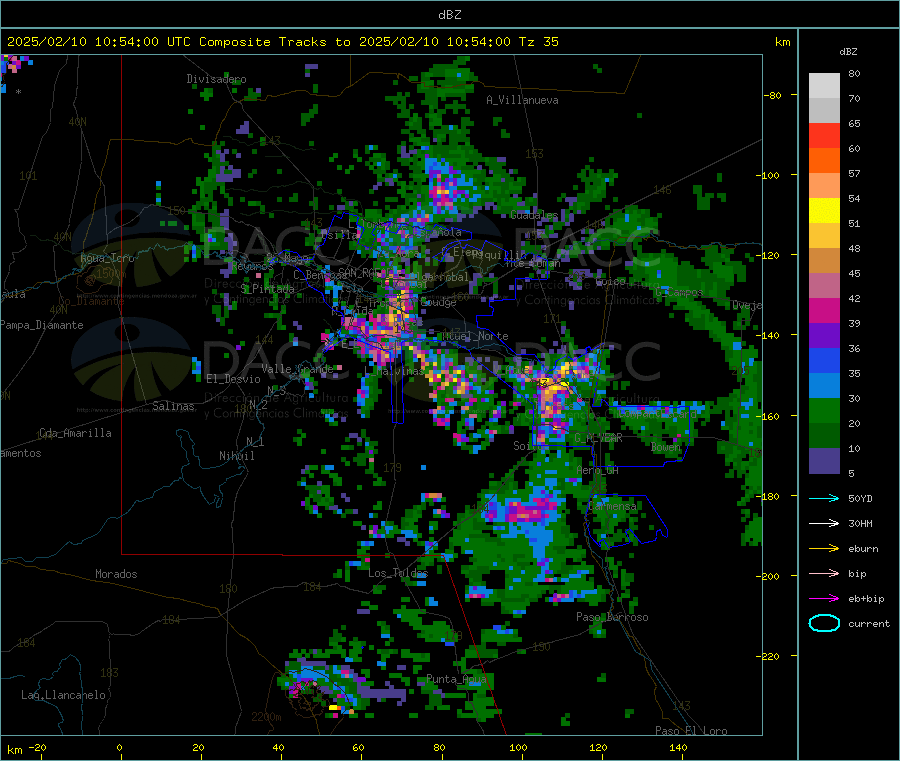Click the 'Bowen' map label
The height and width of the screenshot is (761, 900).
click(666, 446)
